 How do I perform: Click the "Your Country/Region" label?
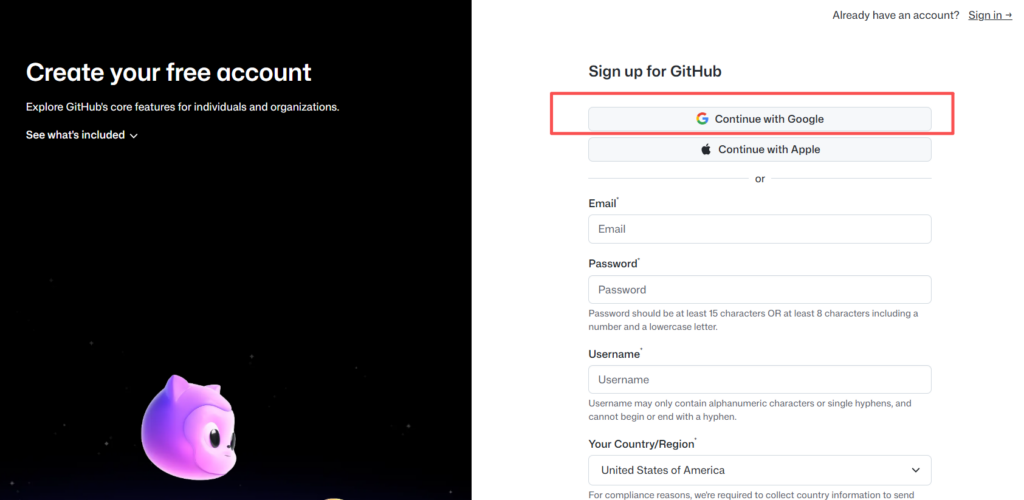[640, 444]
